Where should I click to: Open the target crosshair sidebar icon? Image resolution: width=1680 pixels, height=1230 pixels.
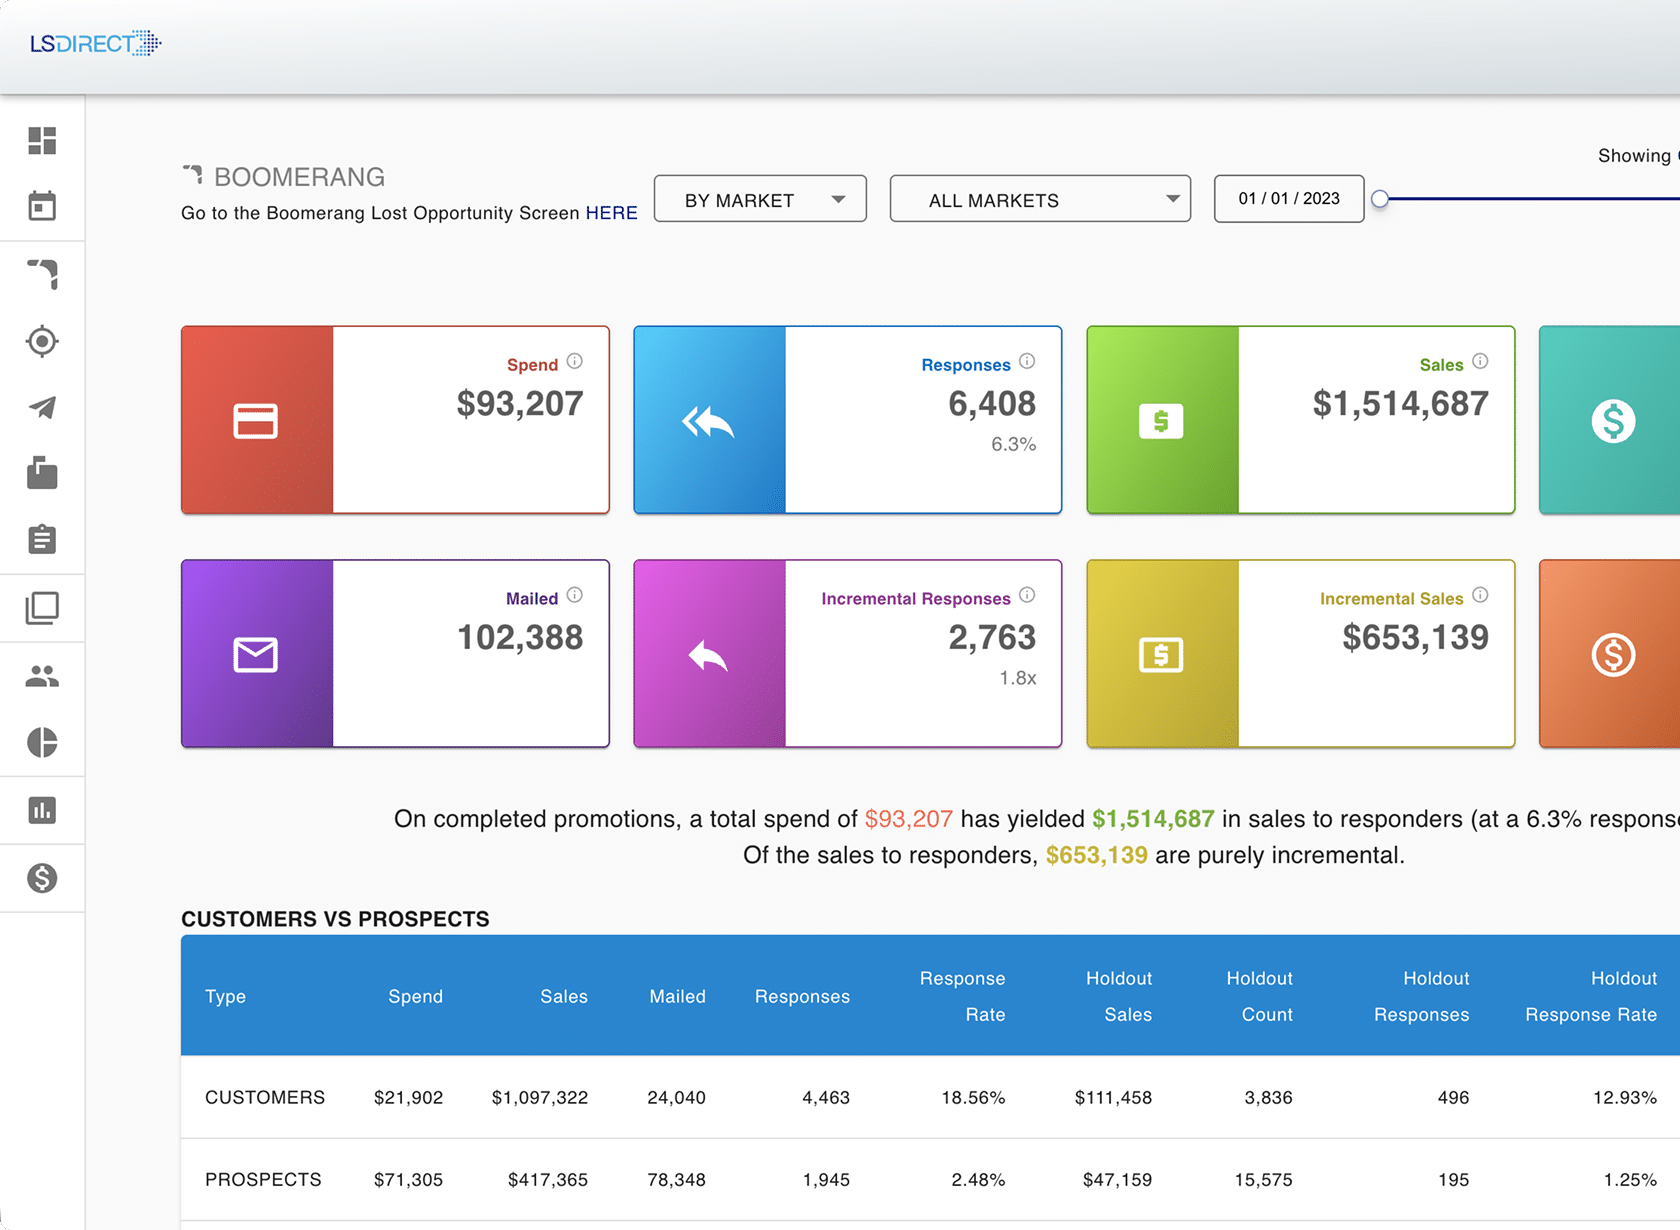click(x=42, y=341)
